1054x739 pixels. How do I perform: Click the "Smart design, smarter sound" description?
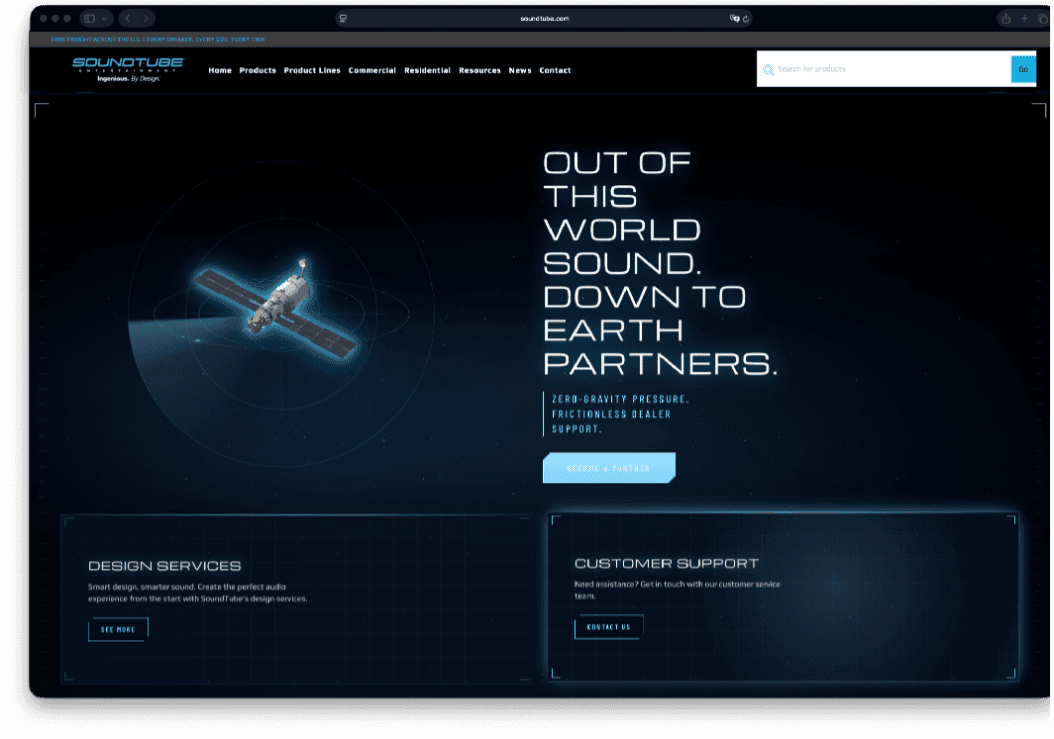[198, 592]
